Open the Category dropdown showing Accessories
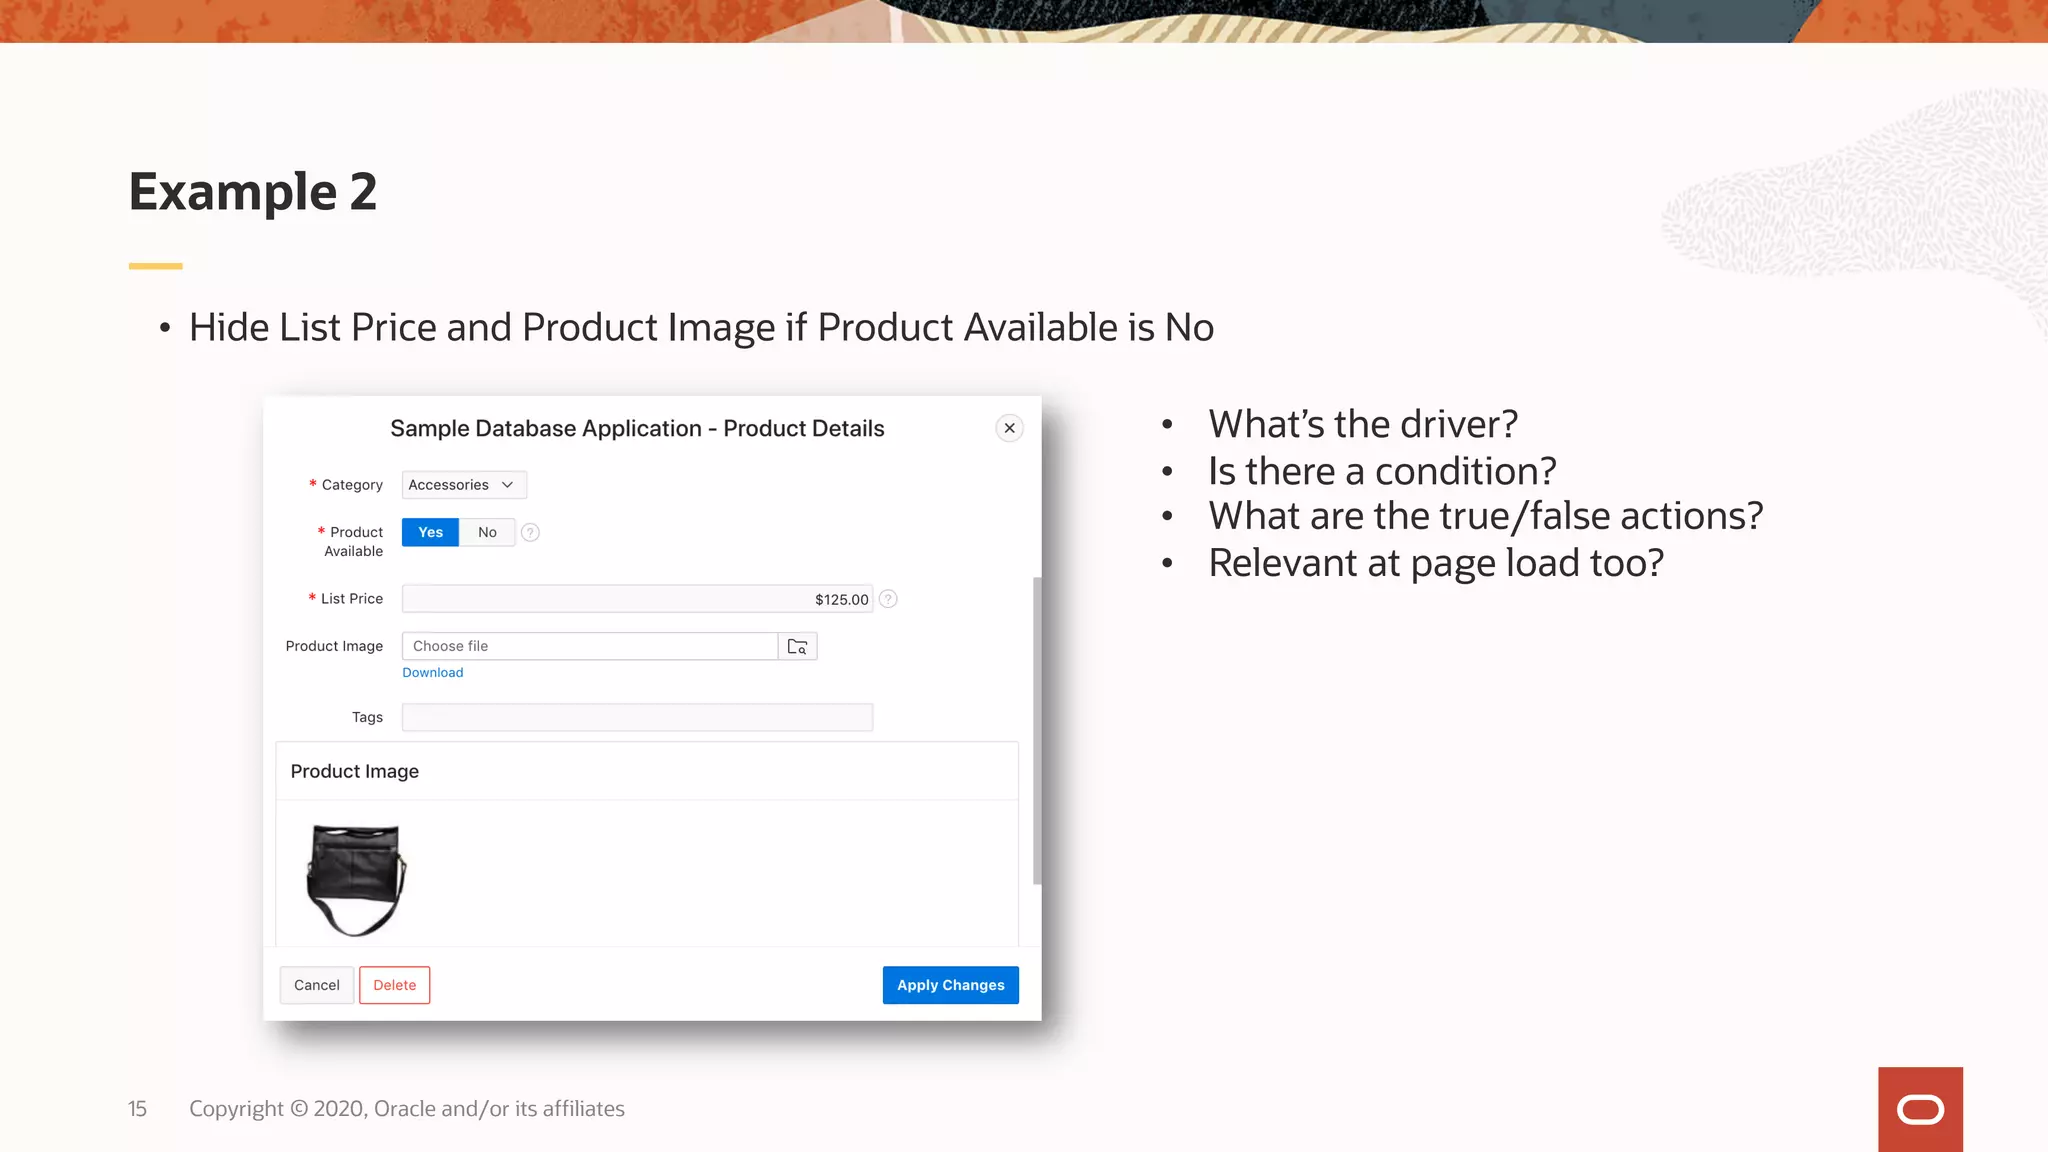Viewport: 2048px width, 1152px height. (x=464, y=485)
